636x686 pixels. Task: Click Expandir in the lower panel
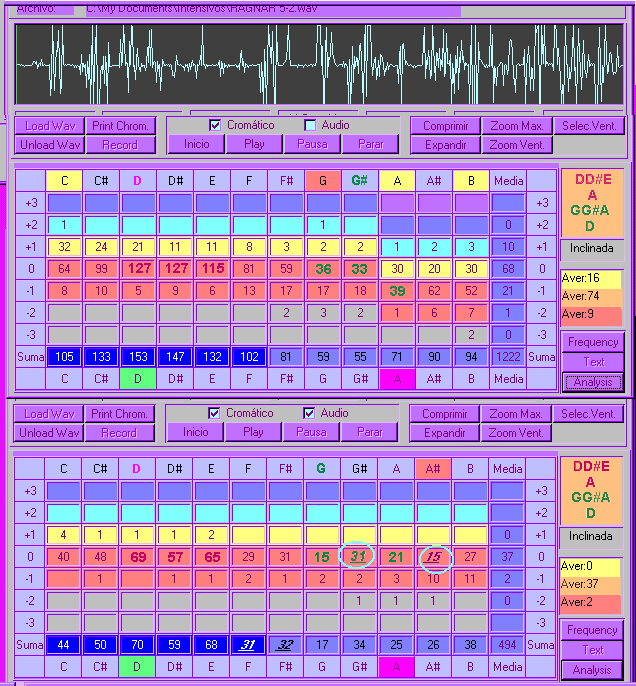[445, 433]
